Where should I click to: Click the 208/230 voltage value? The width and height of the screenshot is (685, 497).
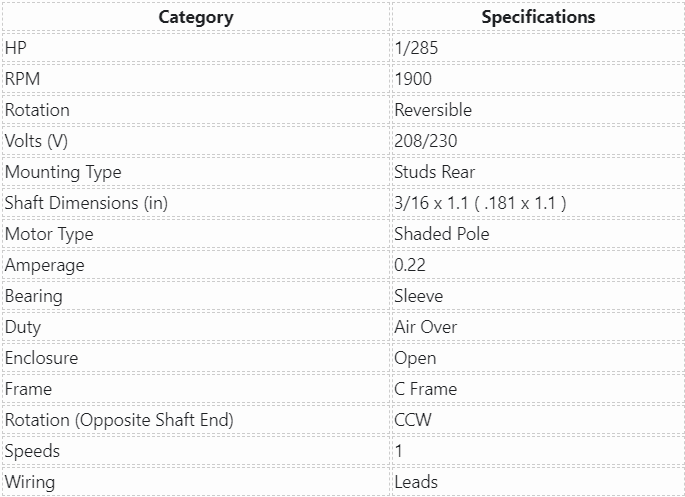[x=425, y=141]
